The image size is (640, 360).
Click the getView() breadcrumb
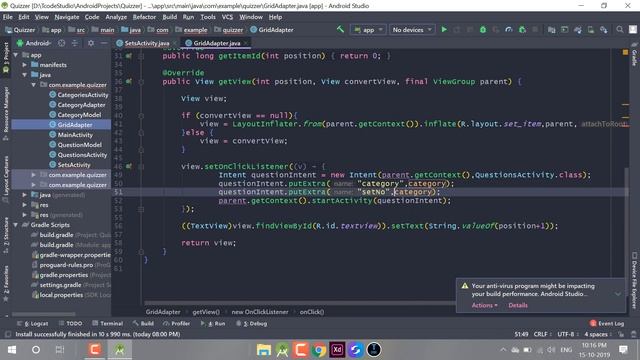point(206,312)
